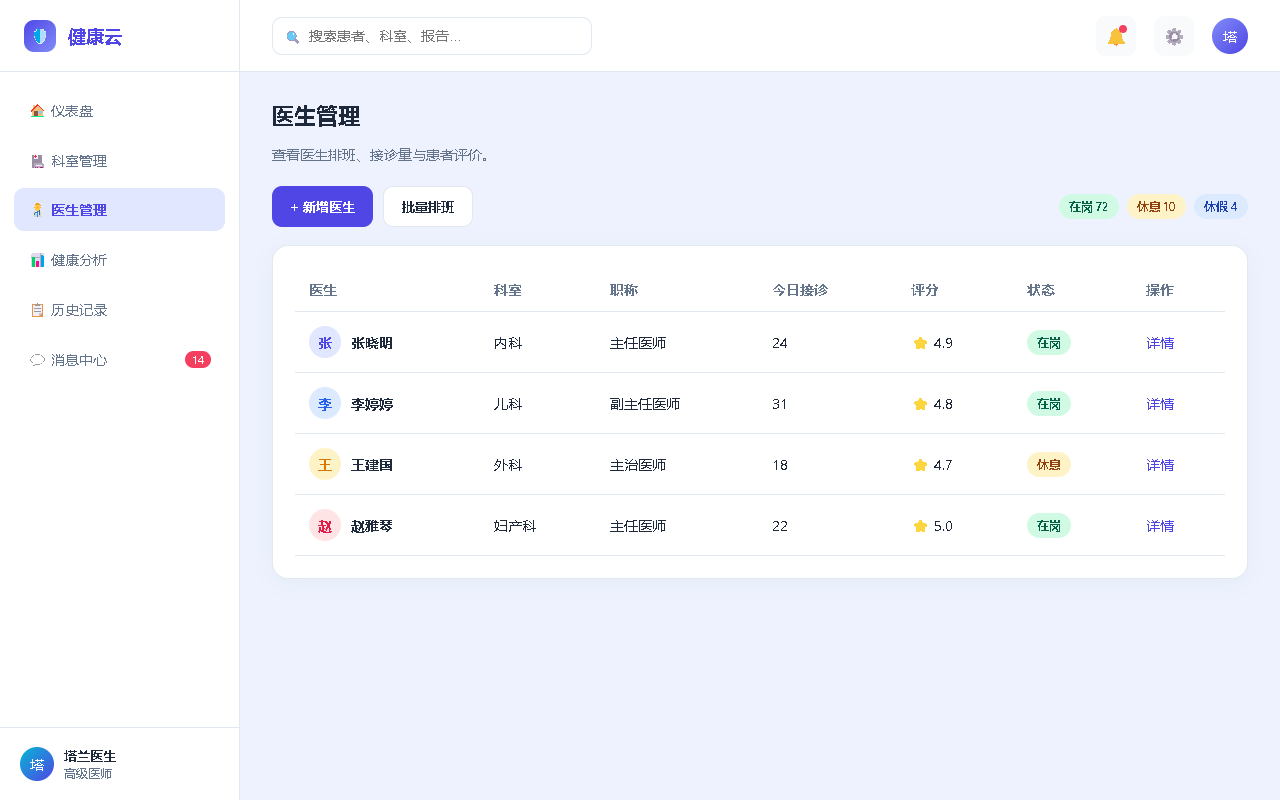Click the 健康分析 chart icon
This screenshot has width=1280, height=800.
37,260
